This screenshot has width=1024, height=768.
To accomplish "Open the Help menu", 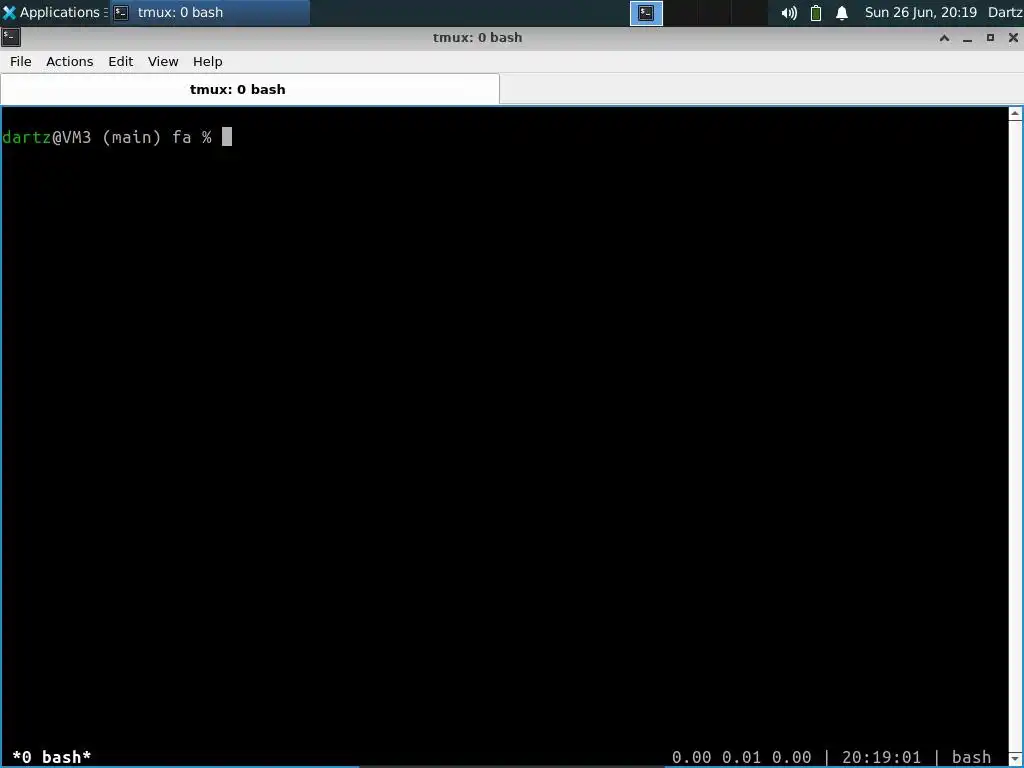I will tap(208, 61).
